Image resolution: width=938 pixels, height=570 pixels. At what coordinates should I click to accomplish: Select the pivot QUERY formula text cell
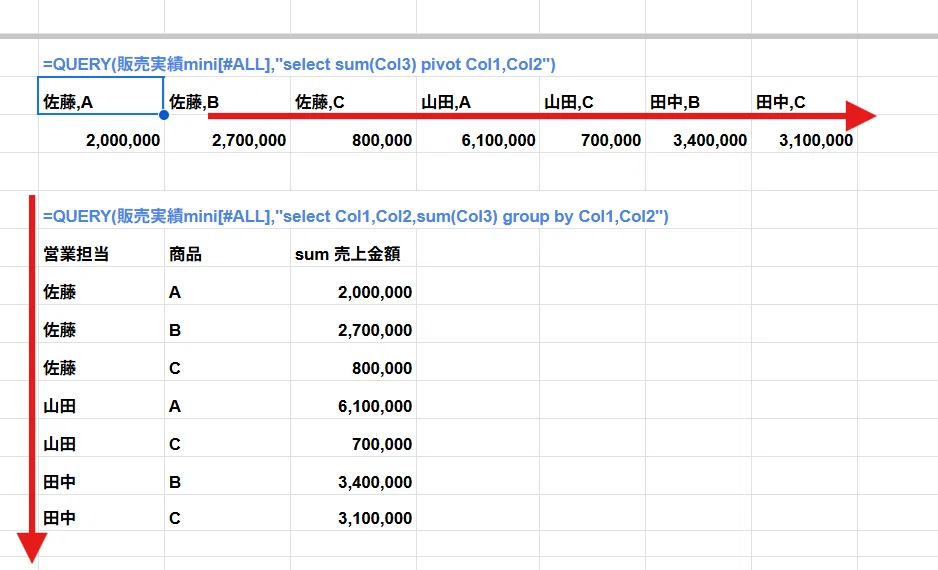pos(299,65)
